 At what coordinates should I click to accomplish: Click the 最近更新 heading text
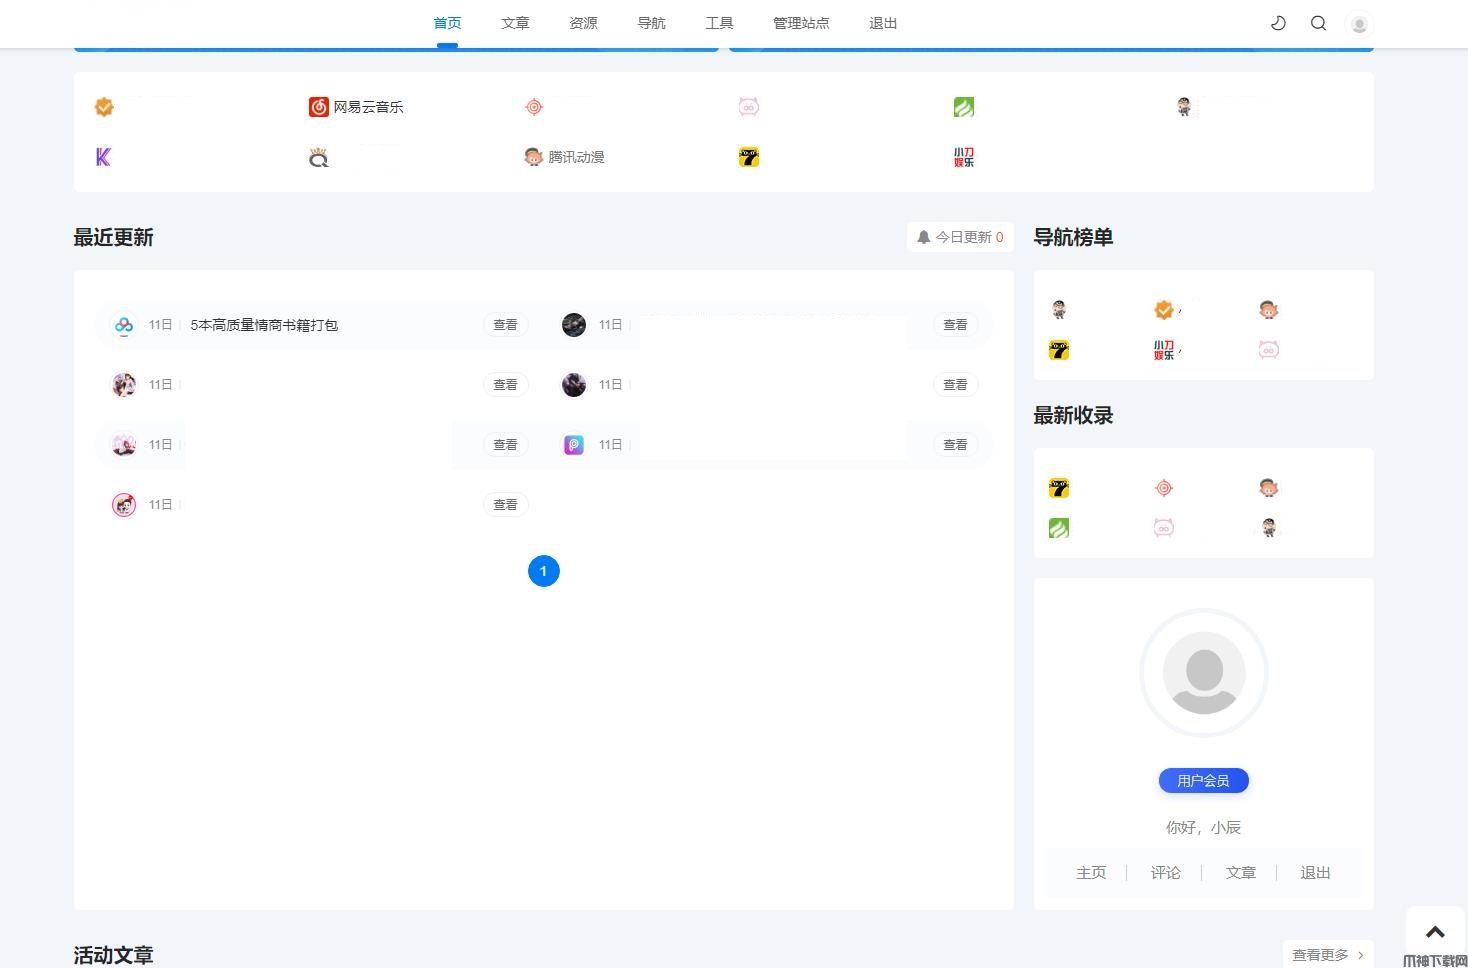click(x=113, y=237)
